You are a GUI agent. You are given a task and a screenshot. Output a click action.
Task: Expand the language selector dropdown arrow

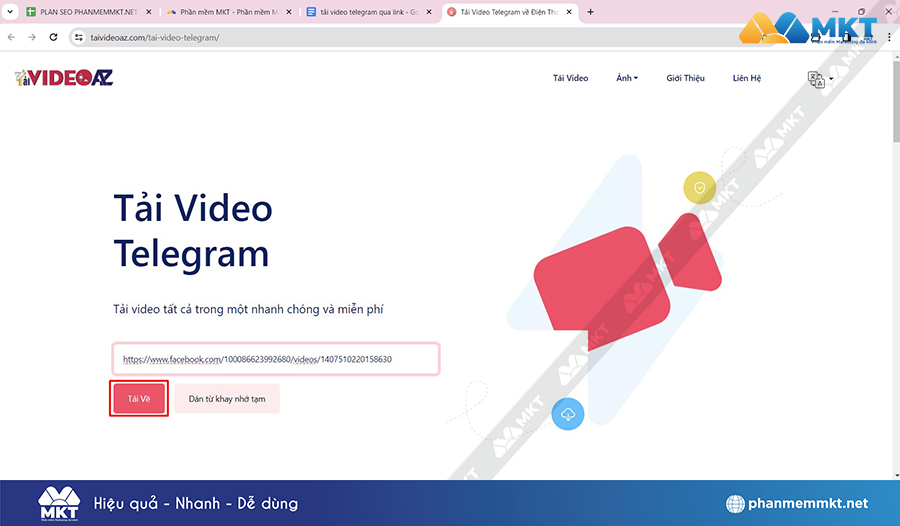pyautogui.click(x=831, y=79)
